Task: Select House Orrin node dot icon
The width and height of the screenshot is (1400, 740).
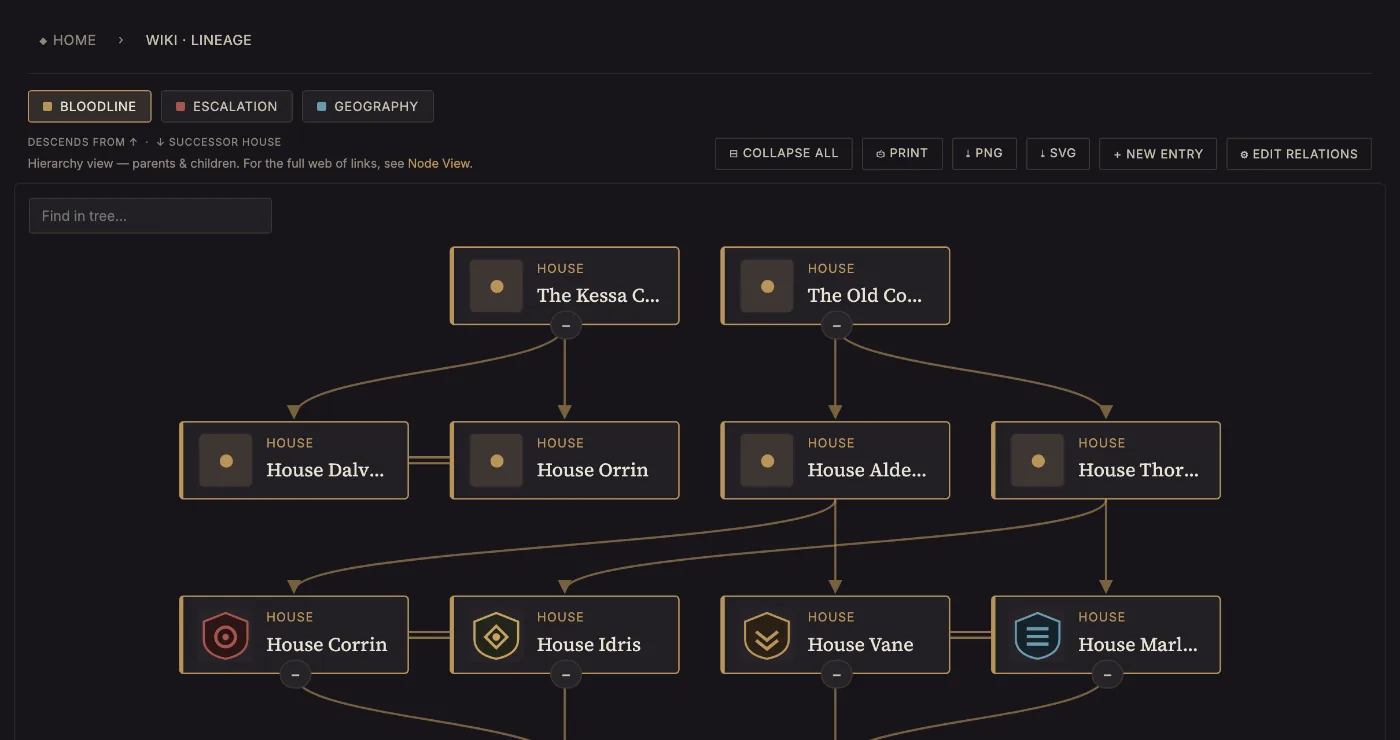Action: pyautogui.click(x=496, y=461)
